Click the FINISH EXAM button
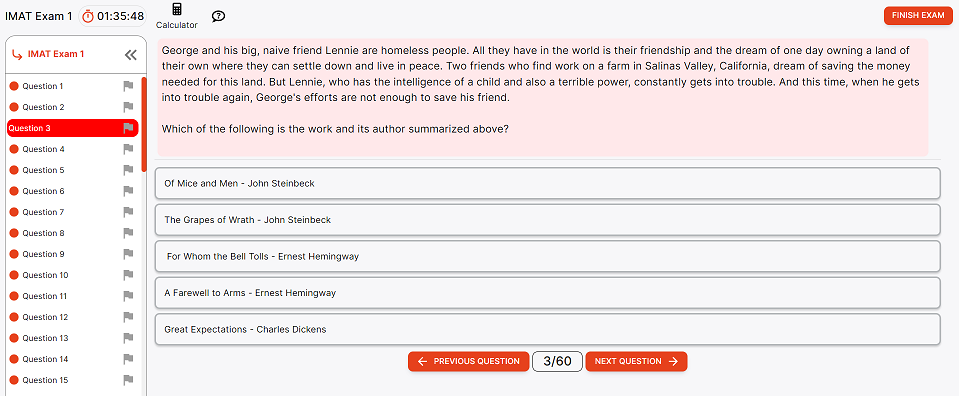 coord(918,15)
